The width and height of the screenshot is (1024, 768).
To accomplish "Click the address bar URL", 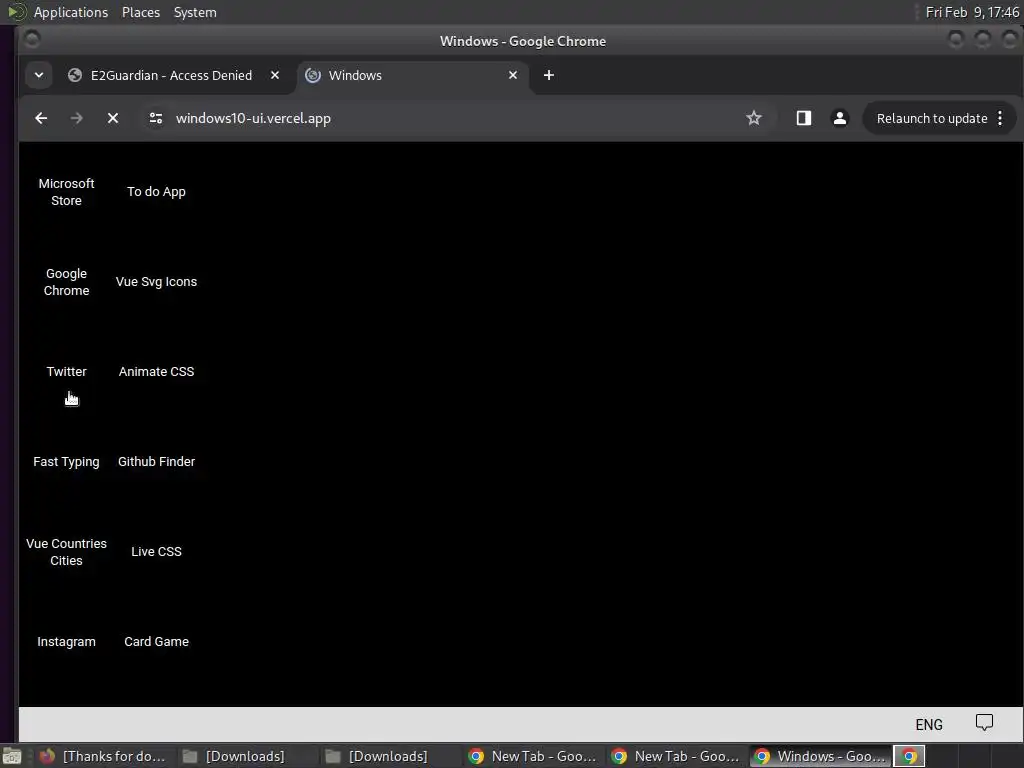I will [253, 118].
